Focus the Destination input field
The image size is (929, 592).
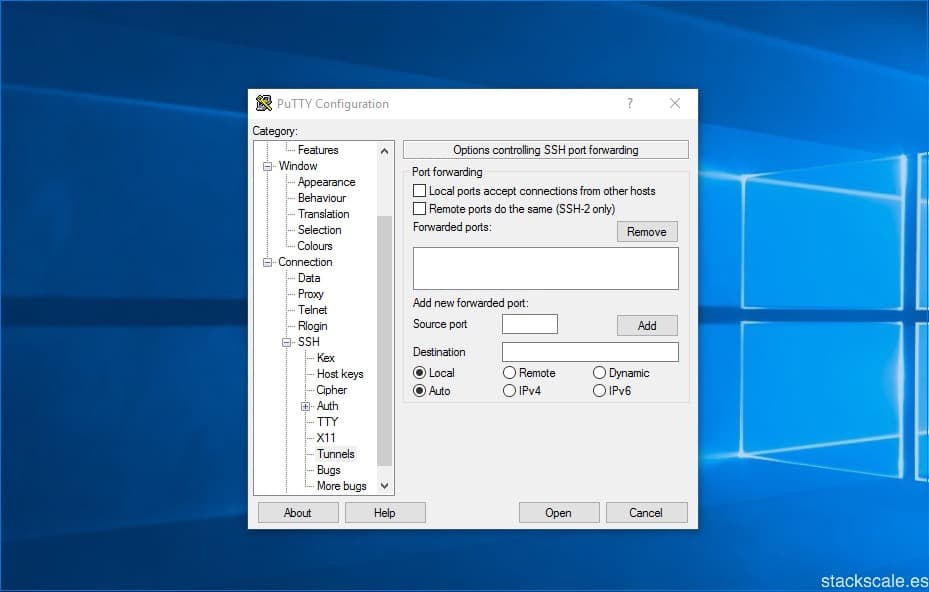coord(590,352)
